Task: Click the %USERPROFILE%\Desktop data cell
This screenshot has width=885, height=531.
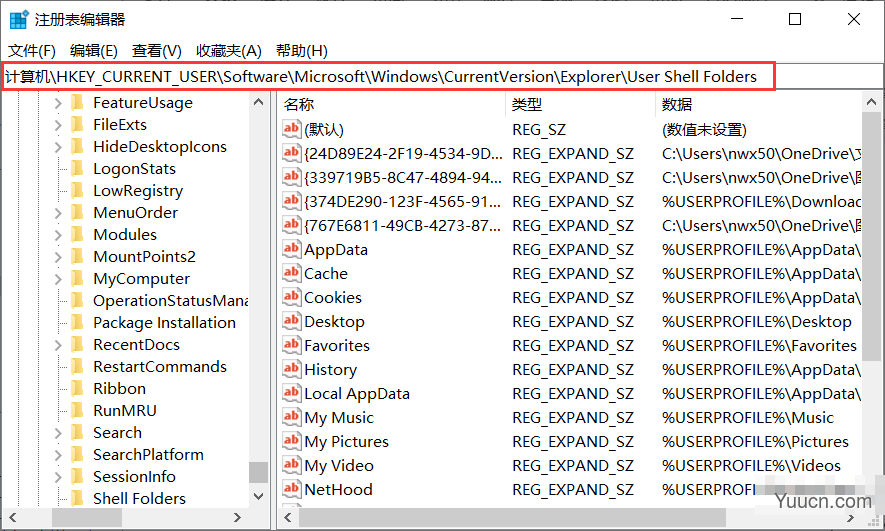Action: (x=756, y=322)
